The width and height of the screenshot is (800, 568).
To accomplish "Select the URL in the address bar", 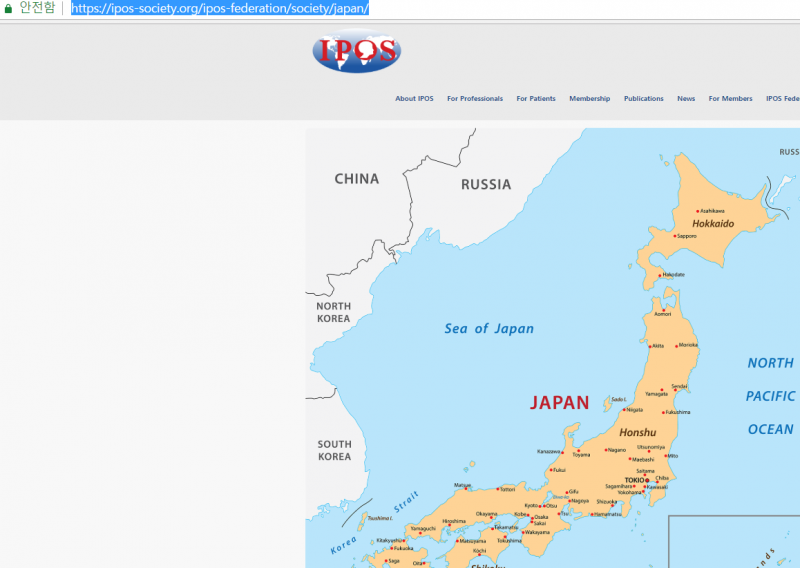I will pos(220,8).
